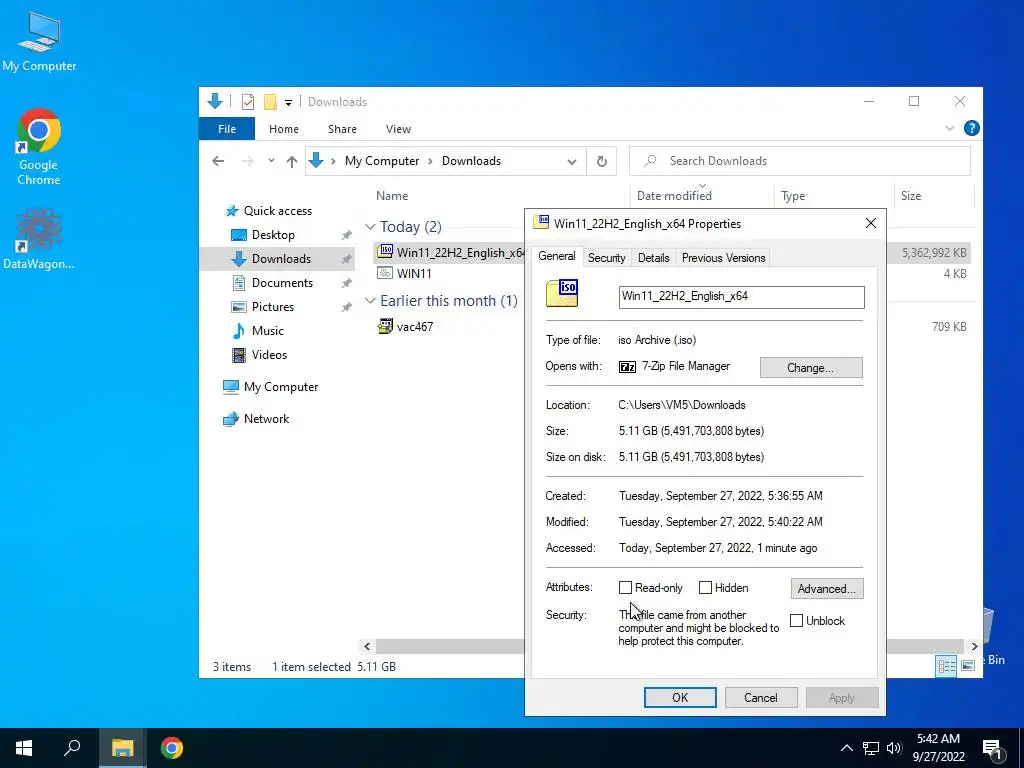Sort by Type column header
The height and width of the screenshot is (768, 1024).
point(793,195)
